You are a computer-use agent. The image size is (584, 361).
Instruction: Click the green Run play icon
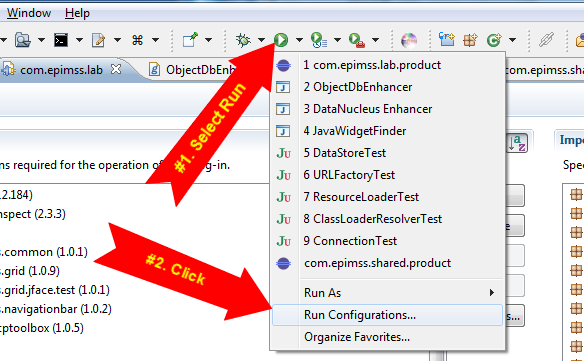281,39
